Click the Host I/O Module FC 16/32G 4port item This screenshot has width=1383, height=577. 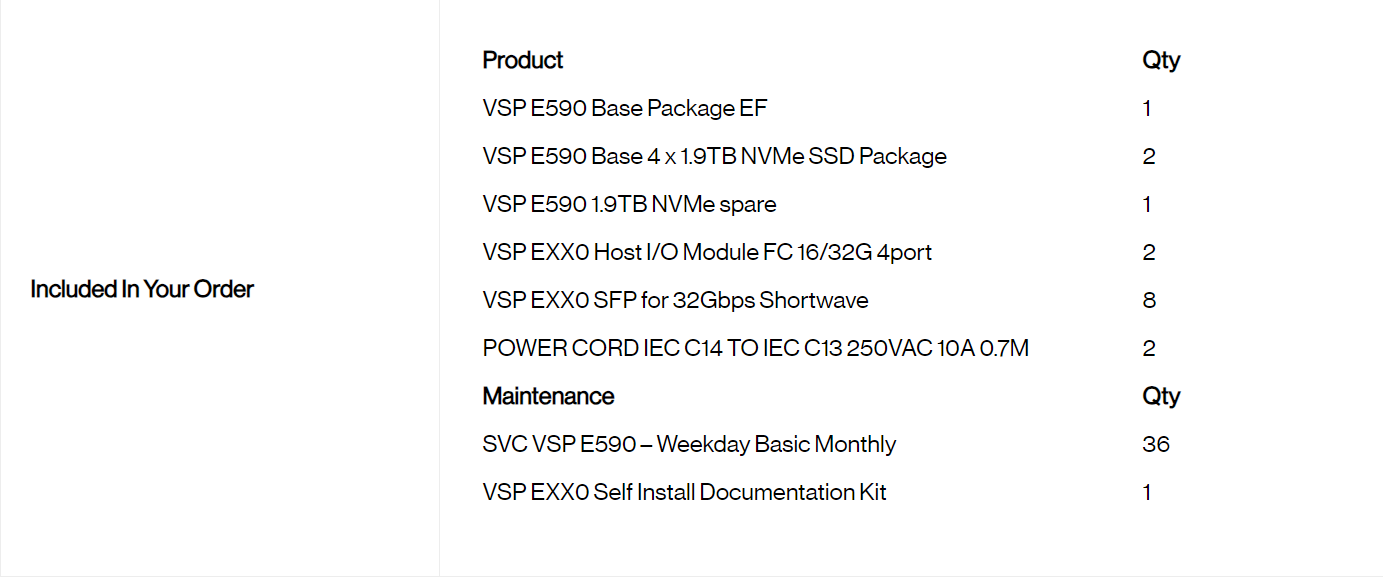(x=707, y=252)
